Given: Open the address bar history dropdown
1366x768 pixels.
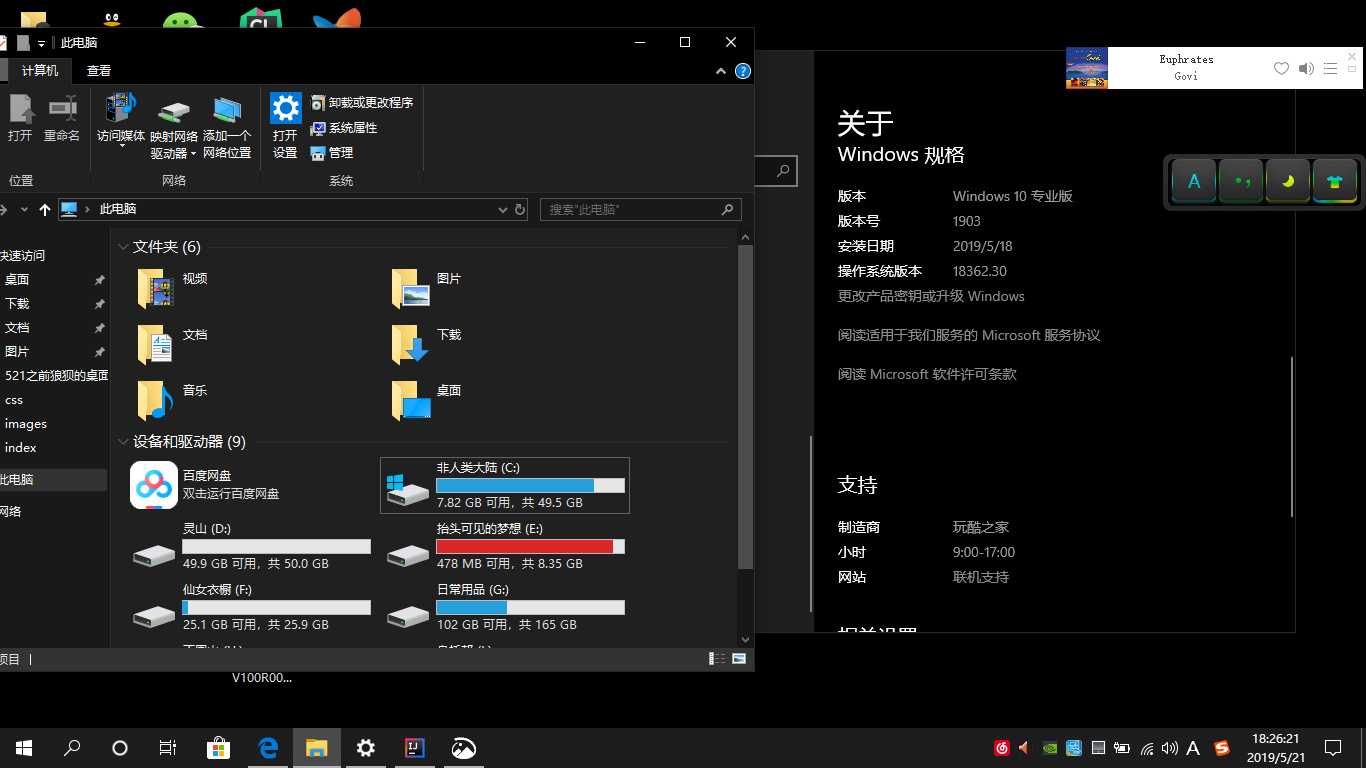Looking at the screenshot, I should [x=503, y=209].
